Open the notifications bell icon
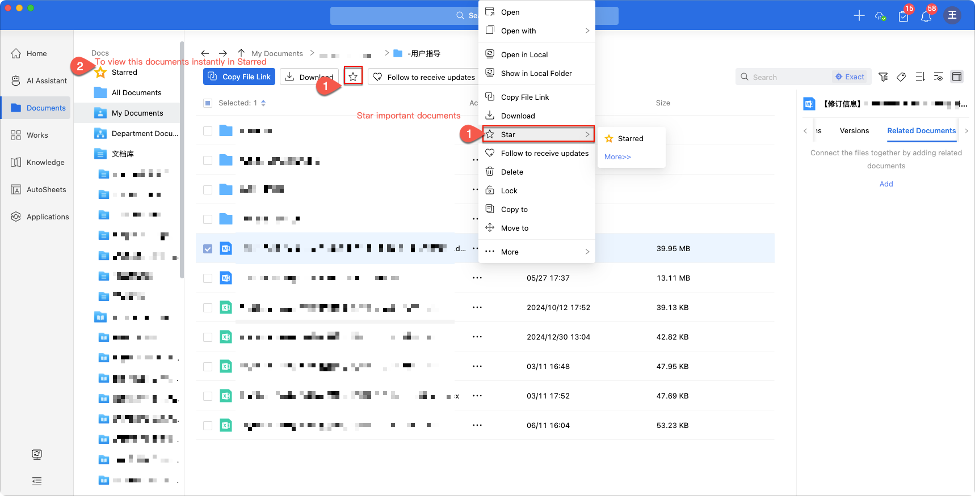The height and width of the screenshot is (496, 976). coord(927,15)
